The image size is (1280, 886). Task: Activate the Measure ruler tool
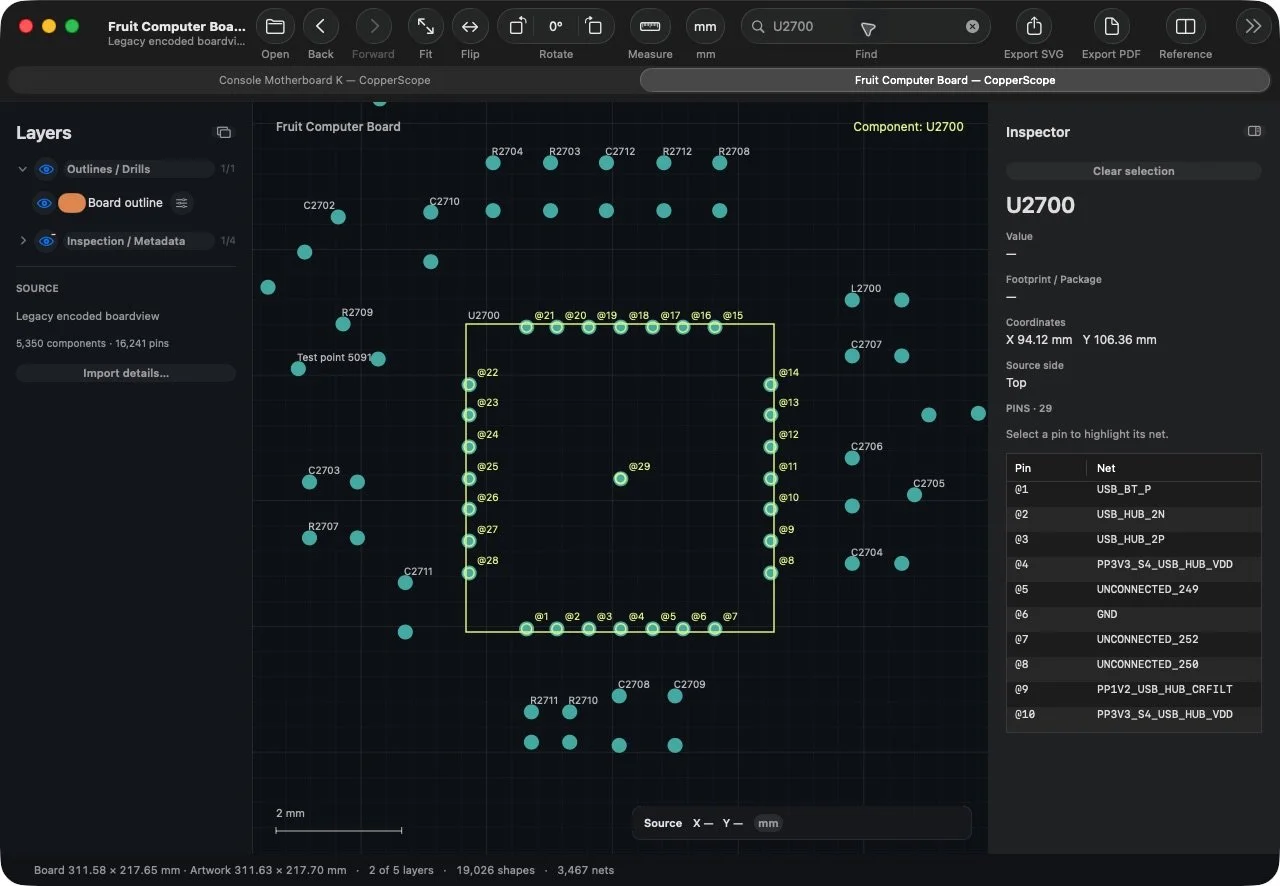[650, 27]
